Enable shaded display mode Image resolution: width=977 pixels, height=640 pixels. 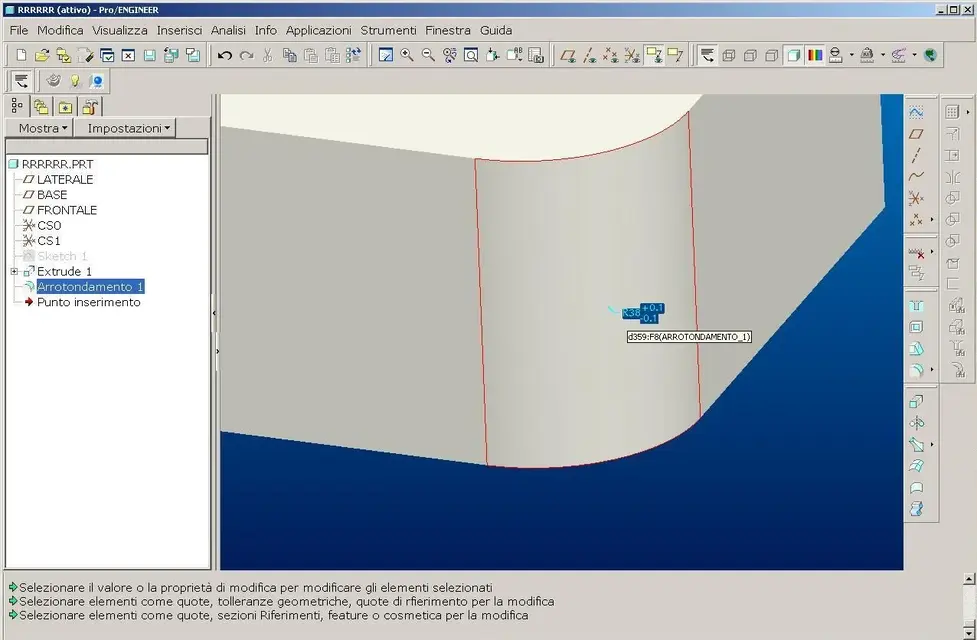[793, 55]
